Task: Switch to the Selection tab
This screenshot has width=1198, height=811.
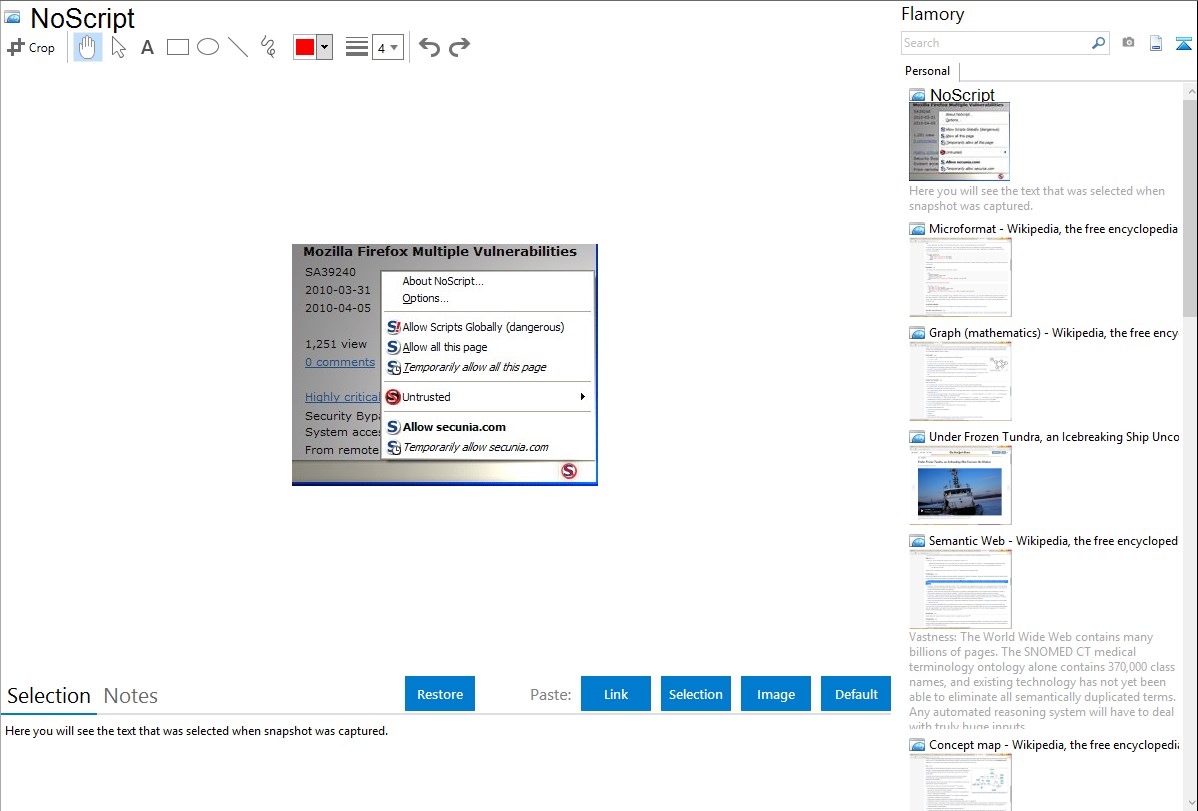Action: [49, 696]
